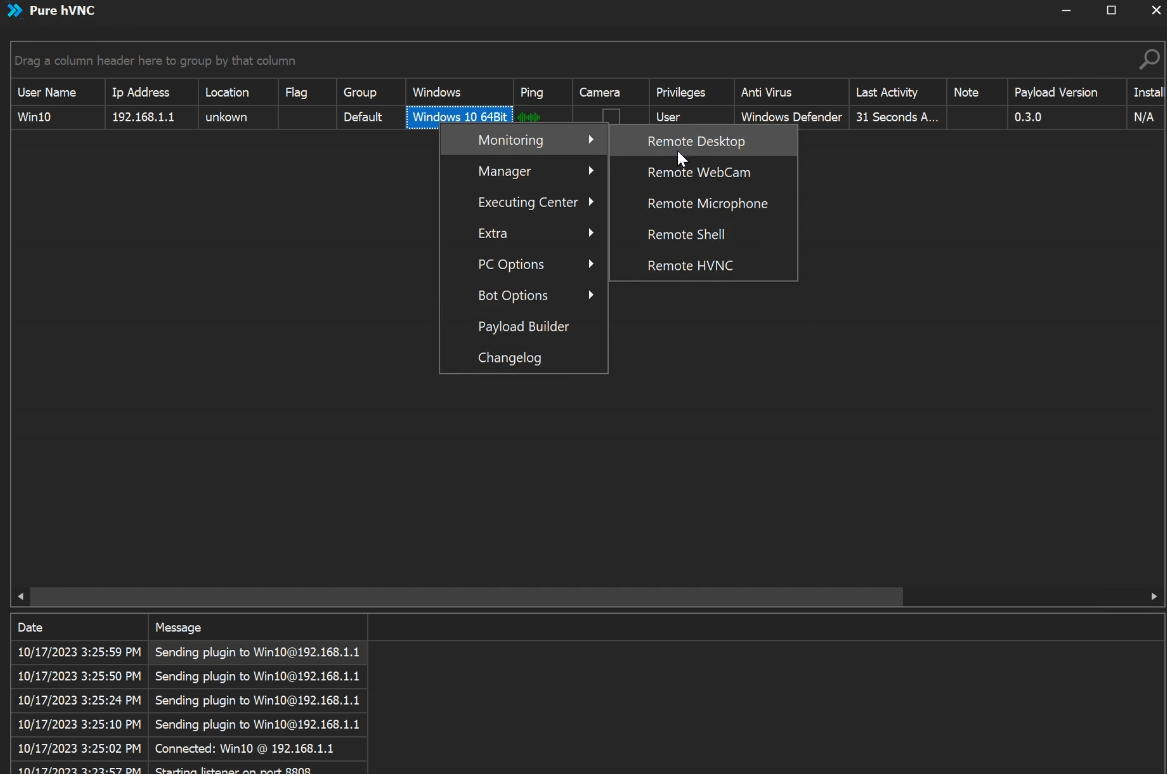The height and width of the screenshot is (774, 1167).
Task: Click the Pure hVNC logo icon
Action: [15, 10]
